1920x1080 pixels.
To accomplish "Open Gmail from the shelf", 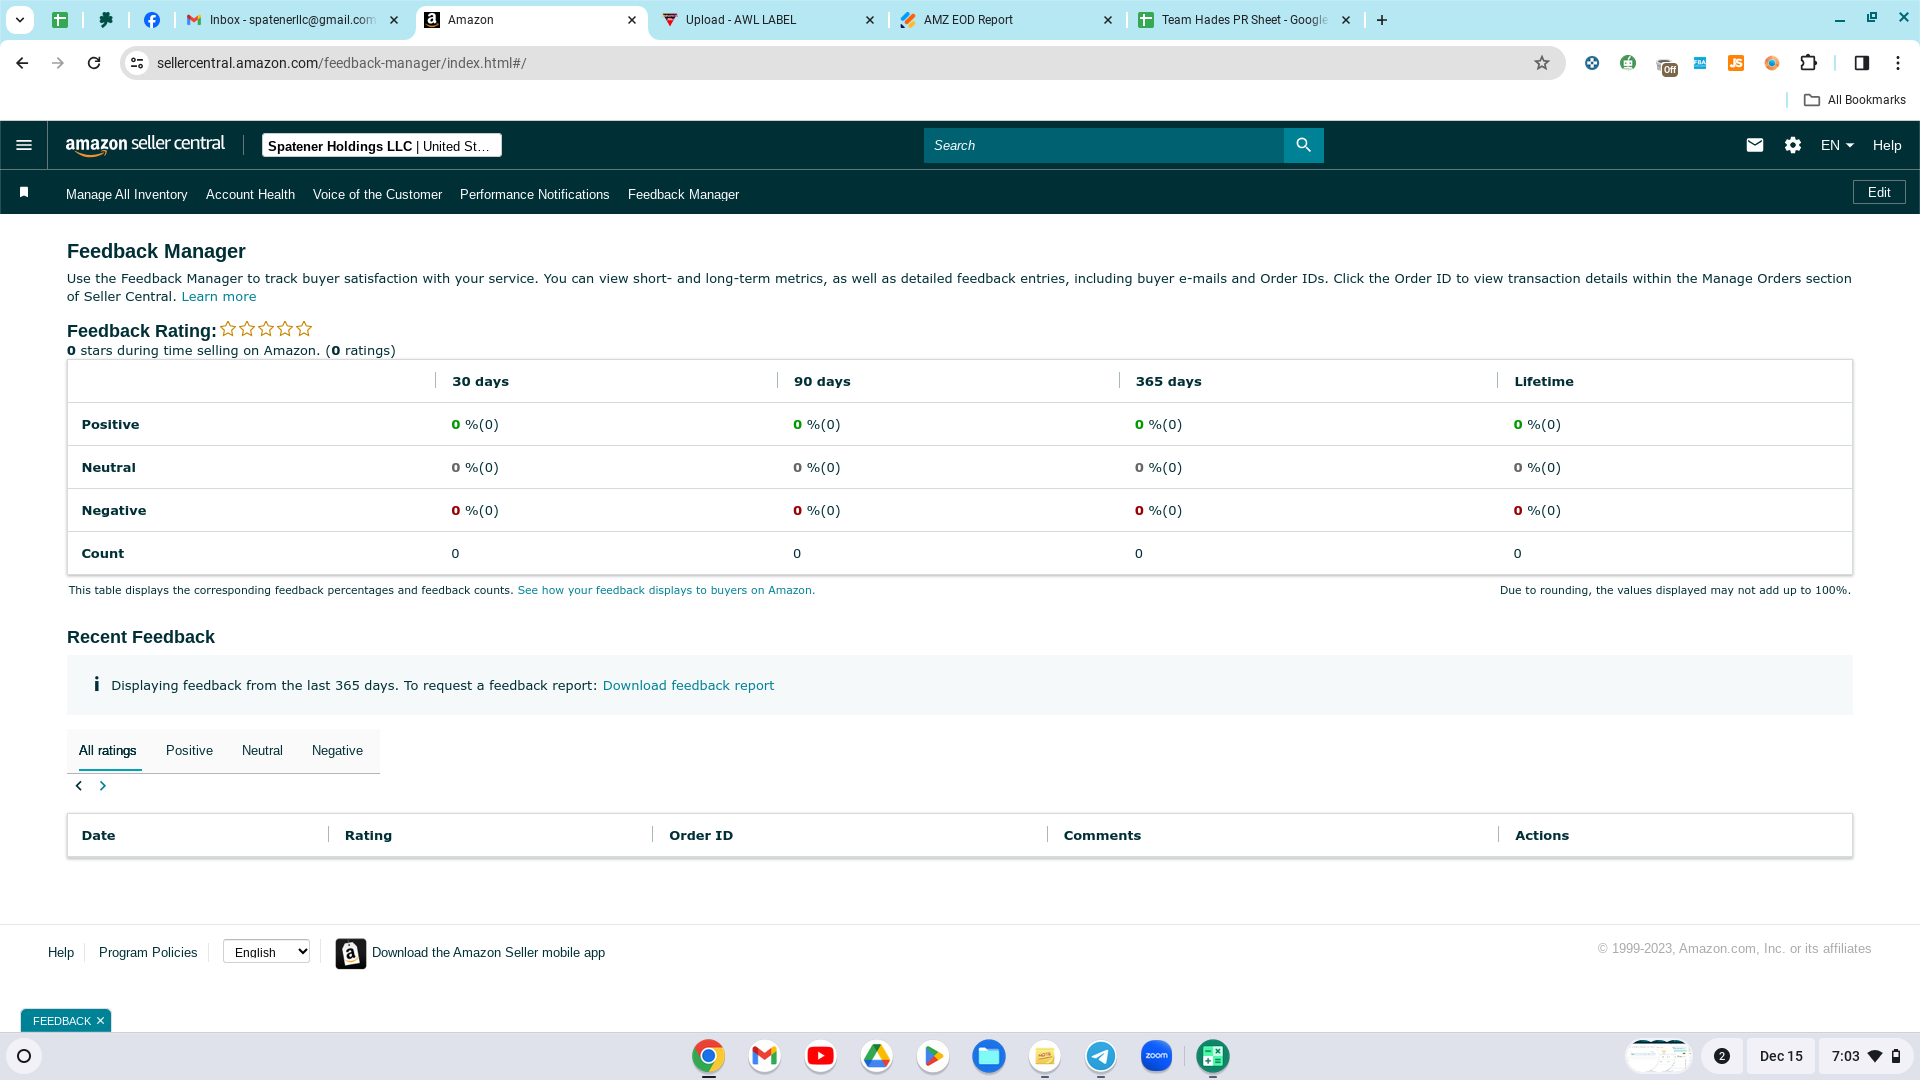I will point(764,1056).
